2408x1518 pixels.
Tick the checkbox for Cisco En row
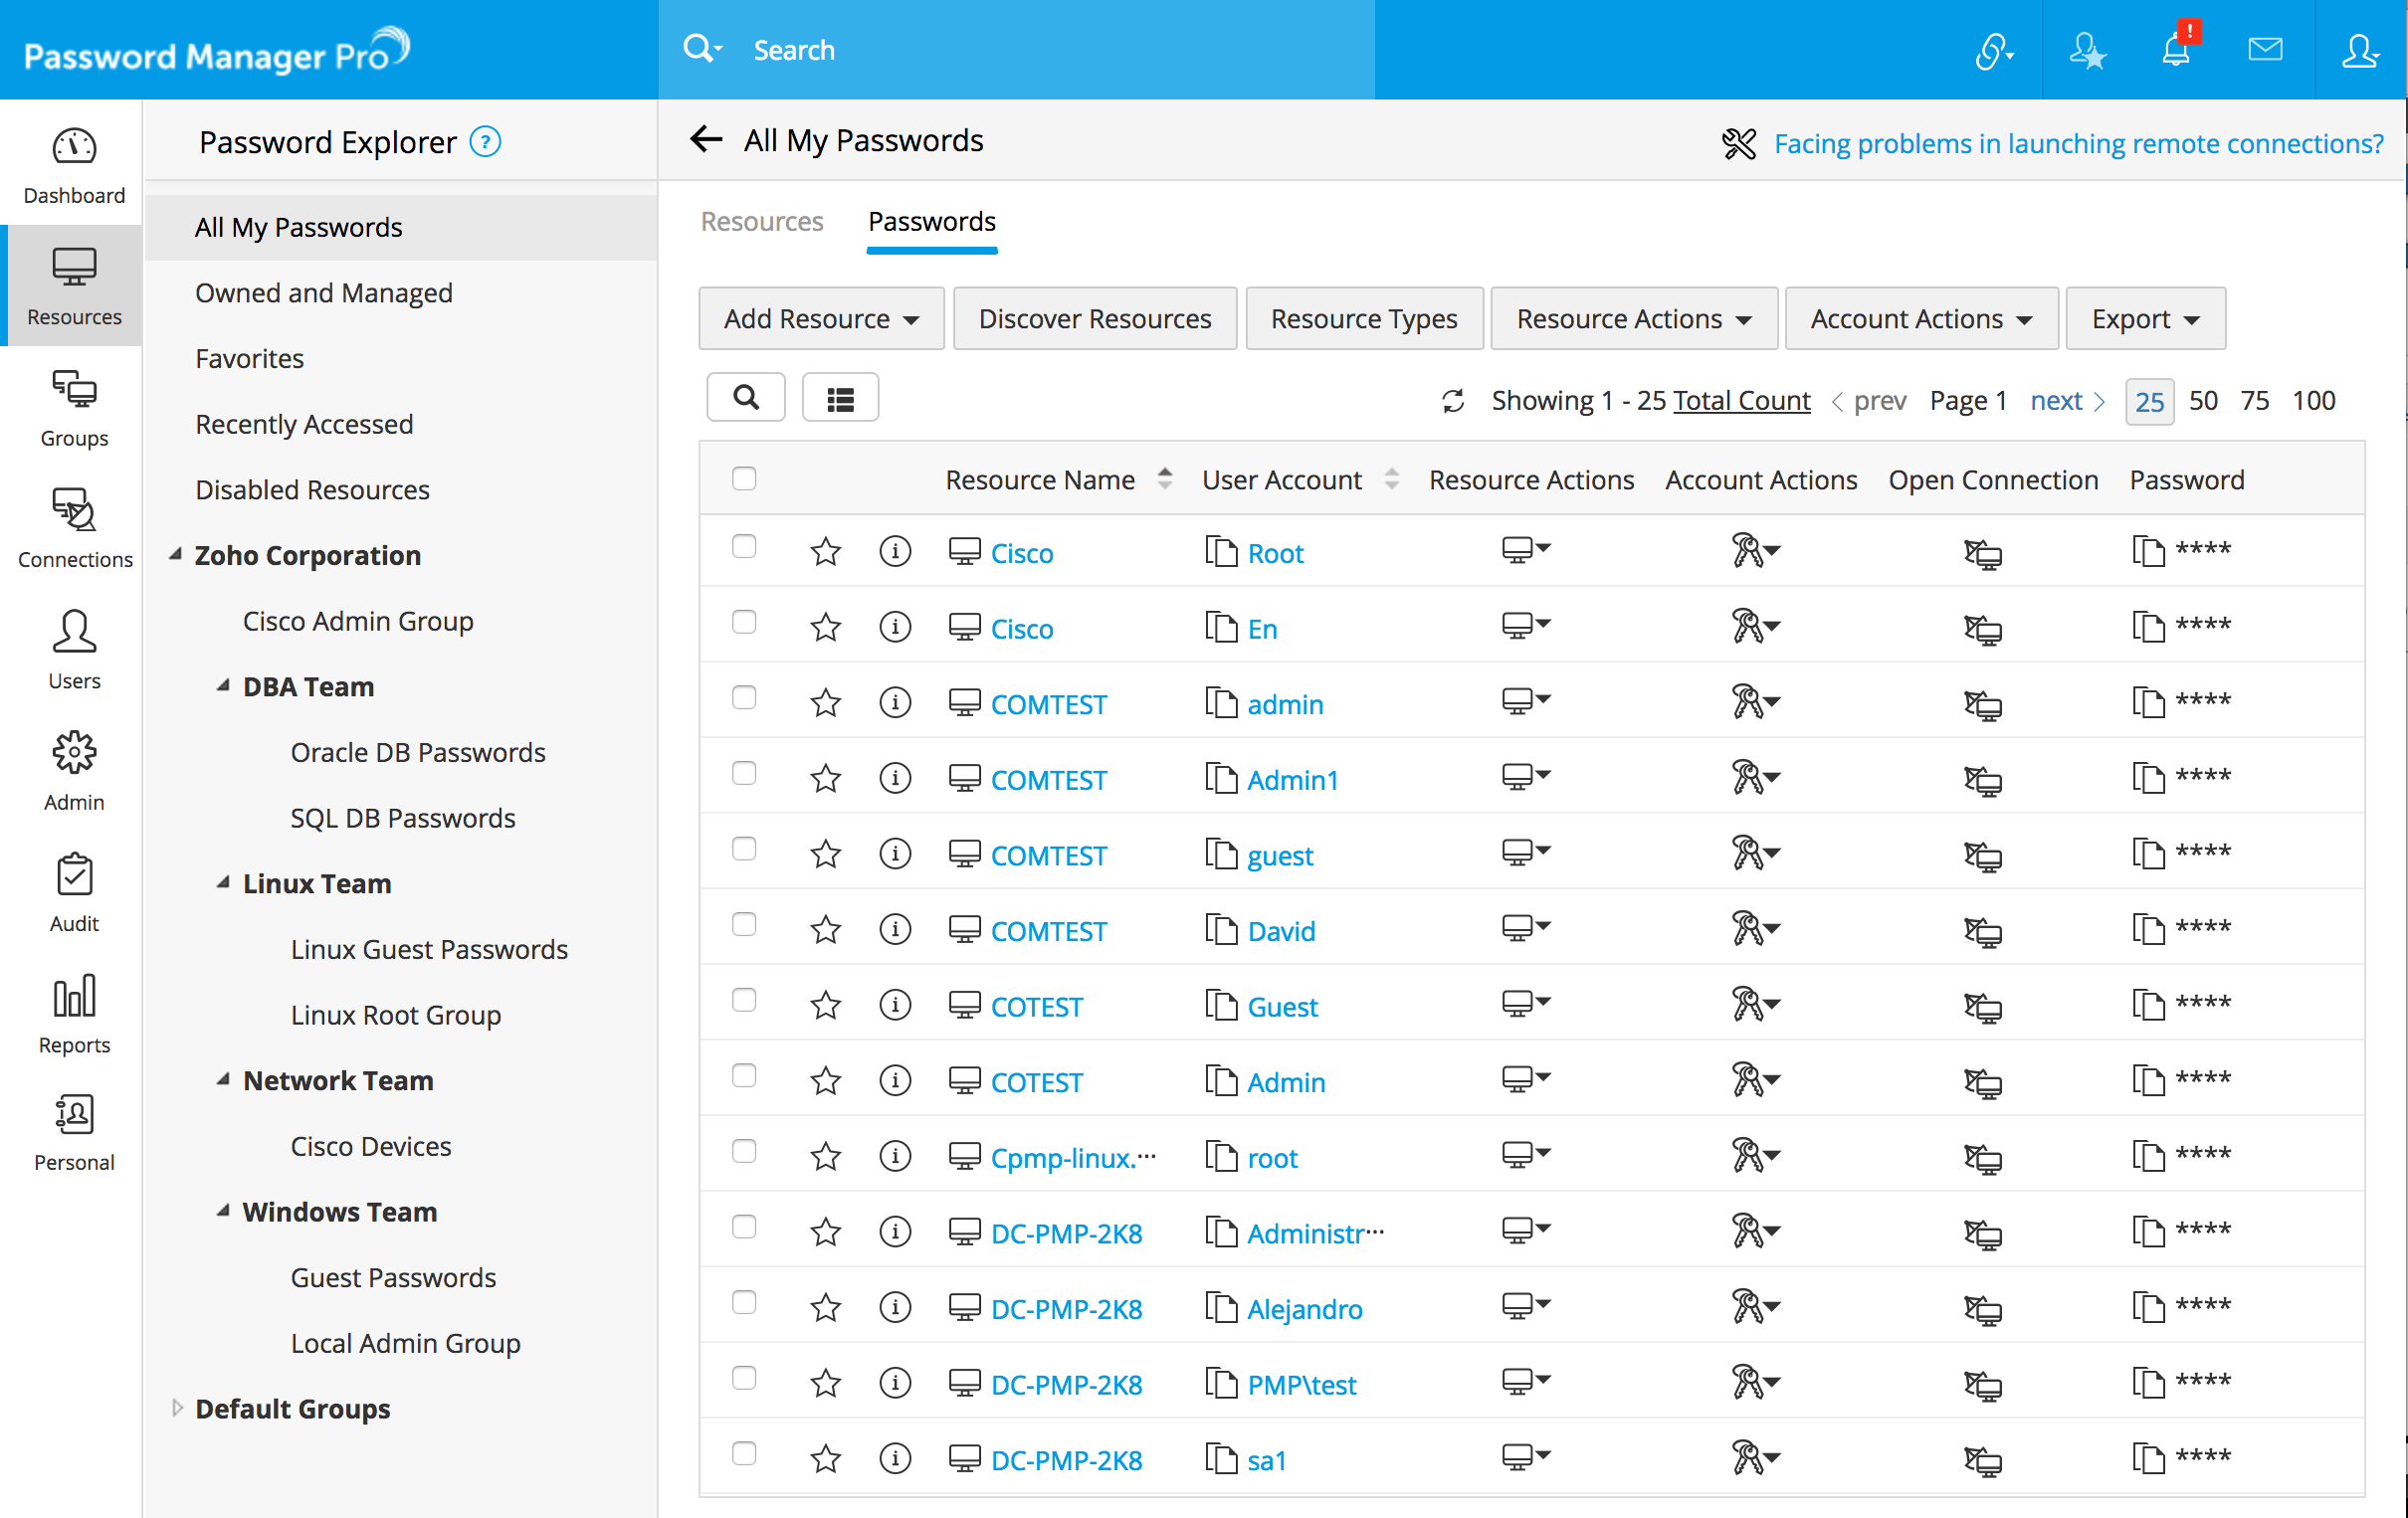(x=744, y=623)
